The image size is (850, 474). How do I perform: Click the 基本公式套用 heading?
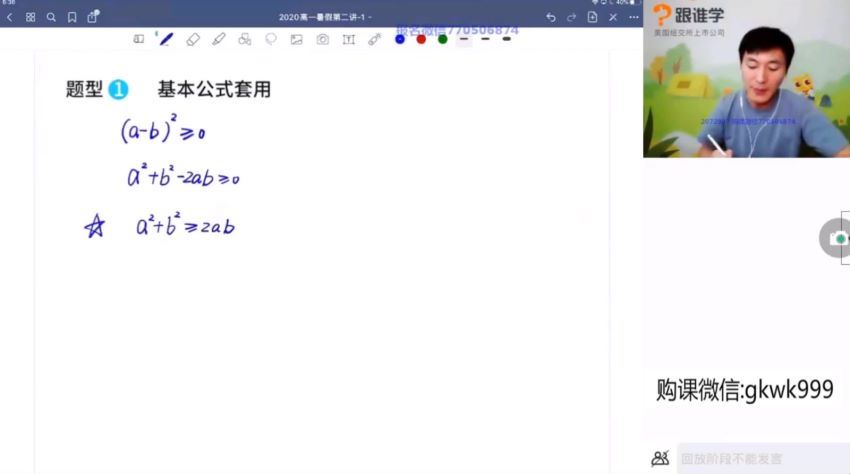pos(214,89)
